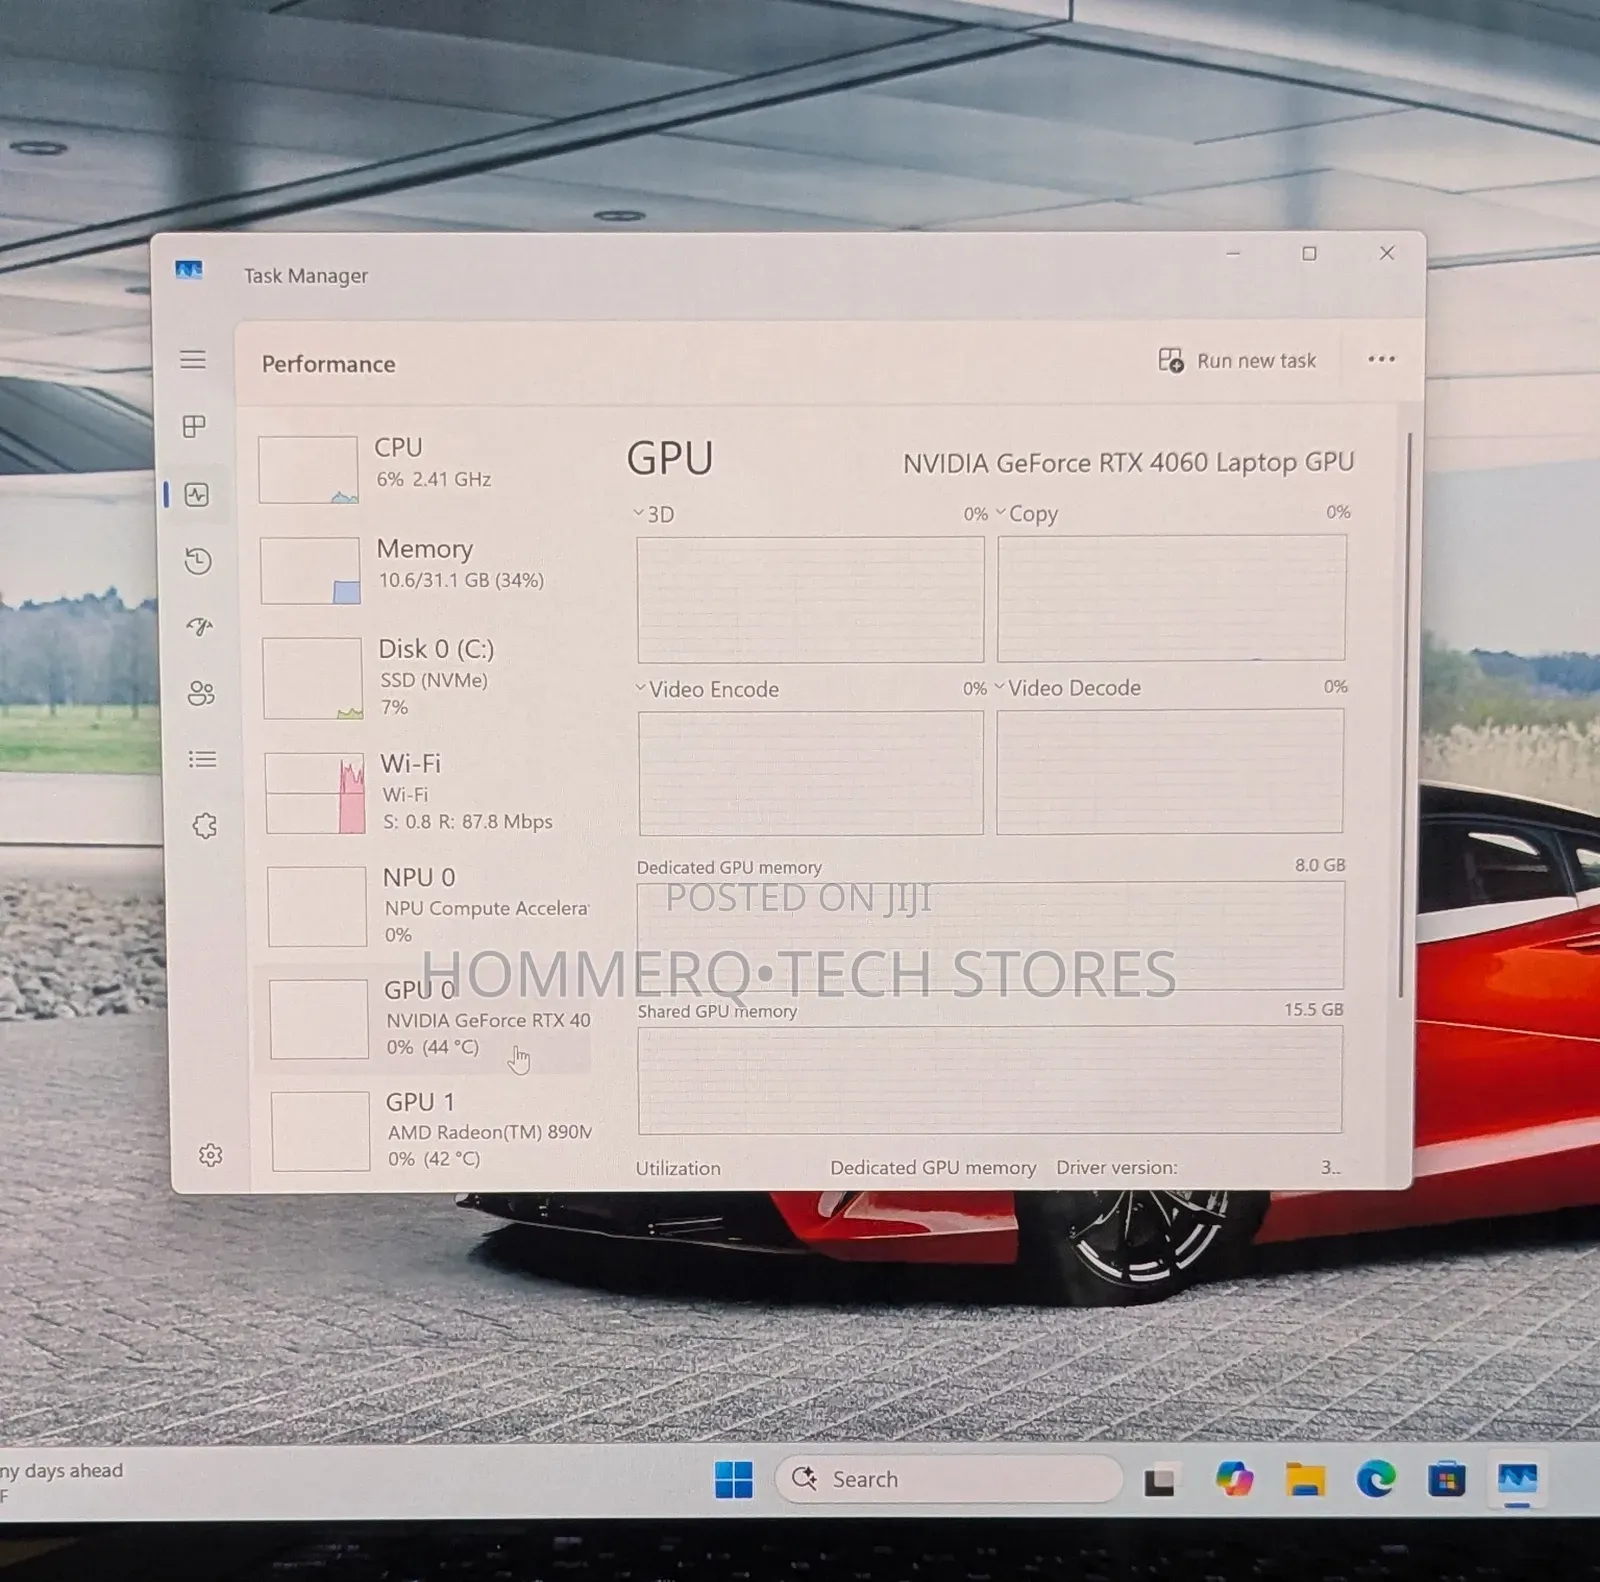The image size is (1600, 1582).
Task: Open the three-dot more options menu
Action: point(1381,359)
